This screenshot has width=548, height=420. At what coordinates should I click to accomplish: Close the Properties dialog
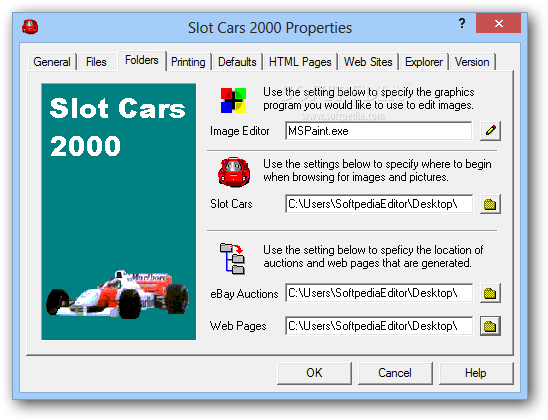coord(498,23)
